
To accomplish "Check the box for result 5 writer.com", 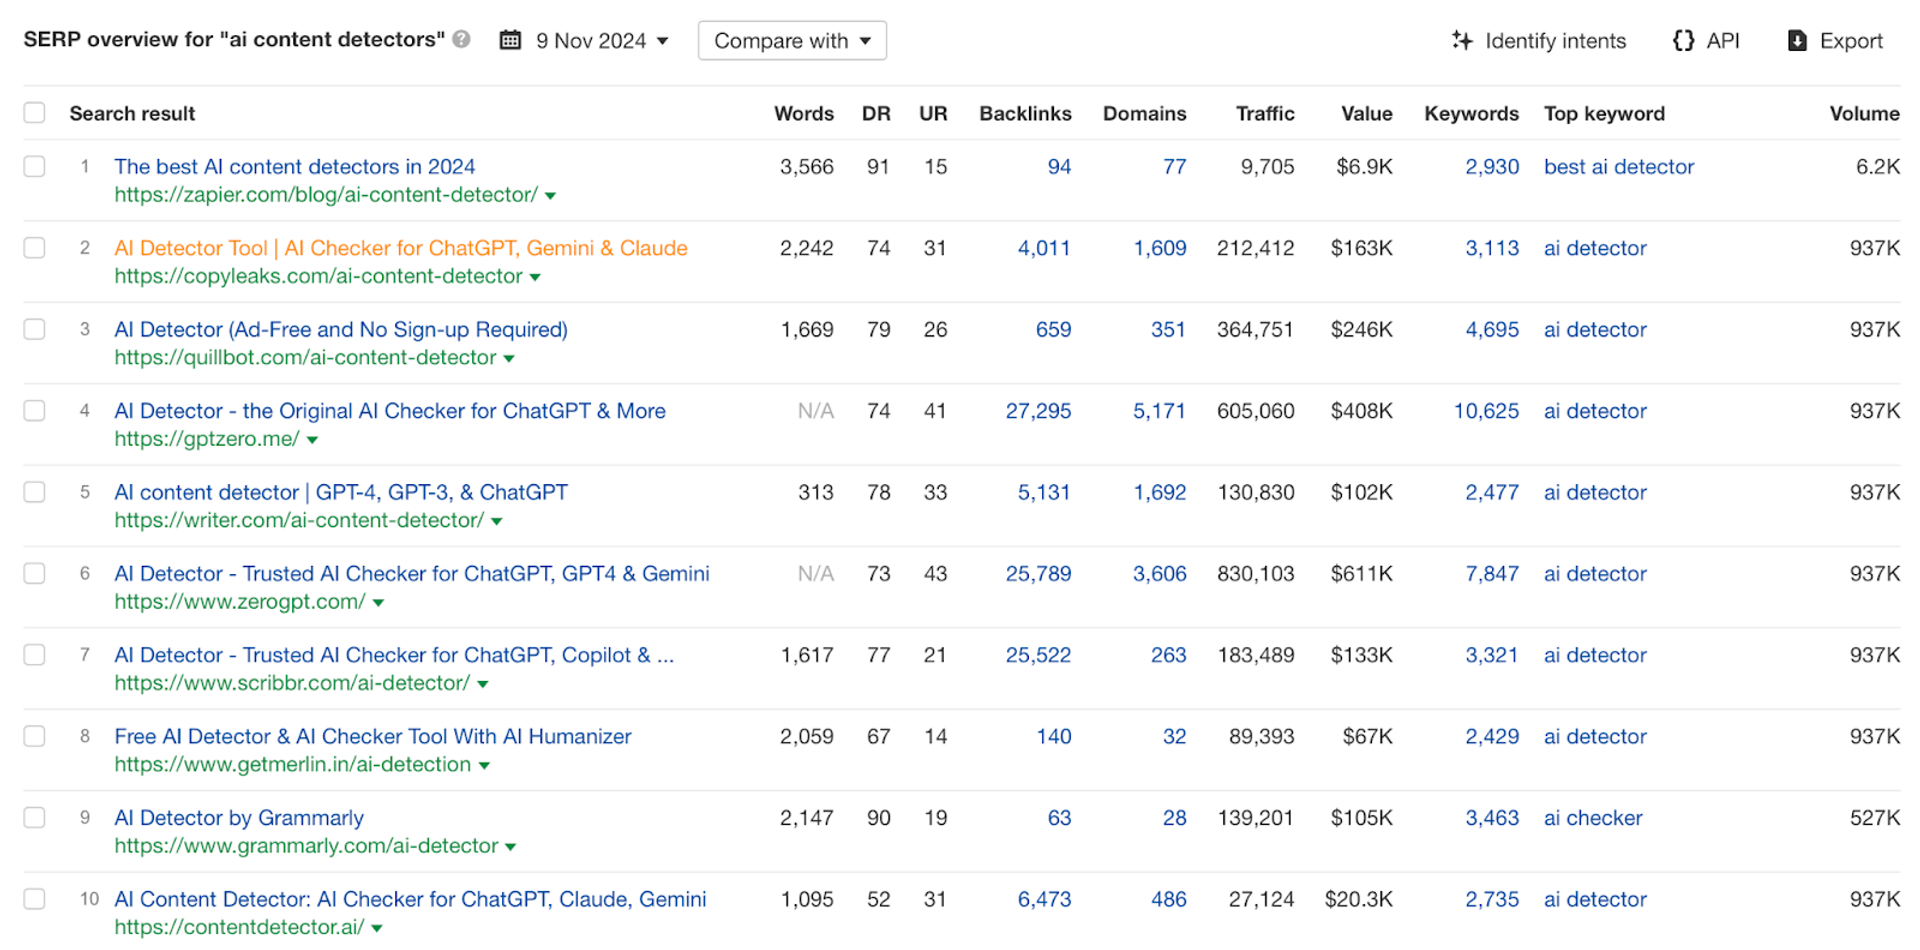I will point(35,492).
